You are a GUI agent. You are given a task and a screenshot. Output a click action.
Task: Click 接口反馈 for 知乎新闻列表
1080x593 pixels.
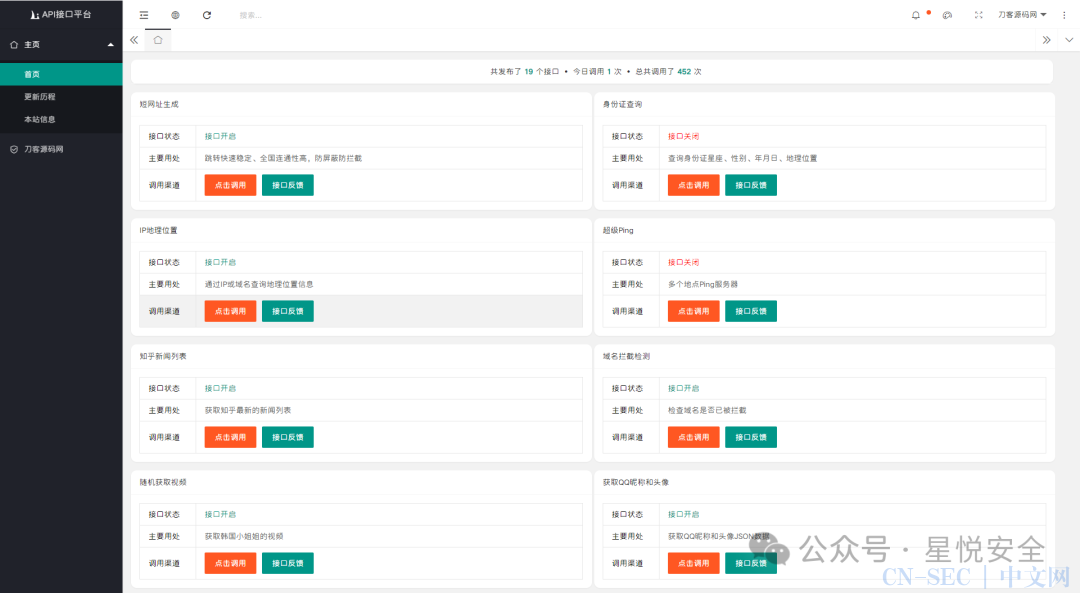(287, 437)
